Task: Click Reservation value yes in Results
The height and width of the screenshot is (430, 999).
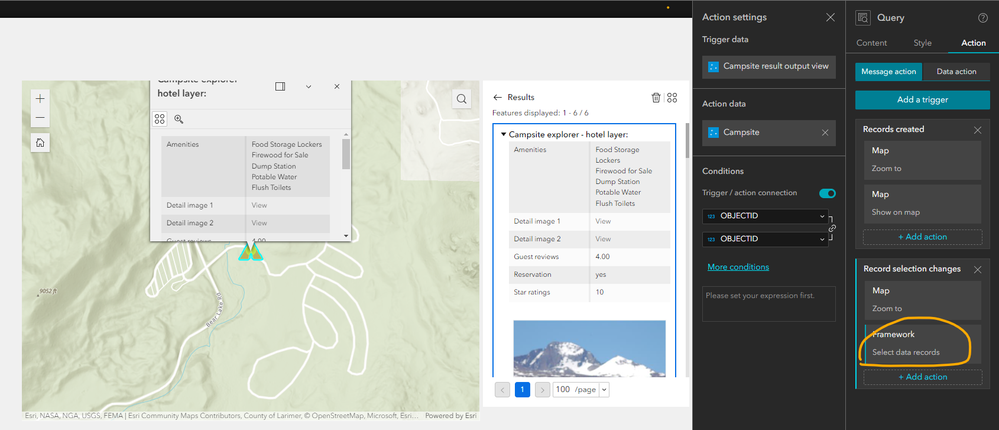Action: click(601, 275)
